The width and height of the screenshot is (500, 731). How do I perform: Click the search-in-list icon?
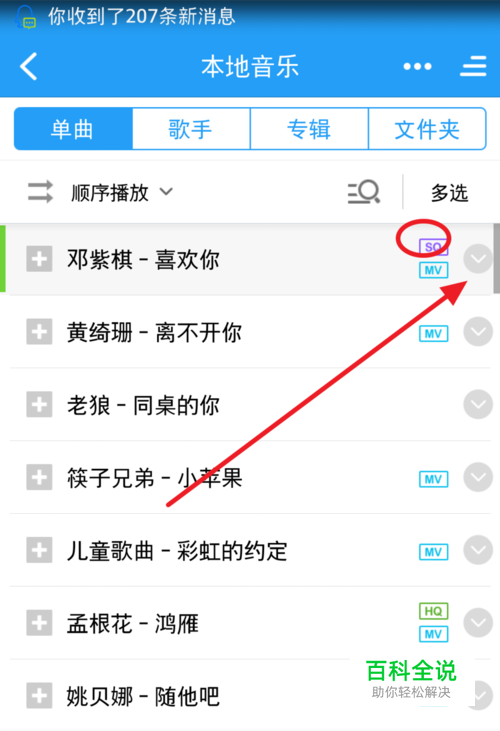click(x=364, y=192)
